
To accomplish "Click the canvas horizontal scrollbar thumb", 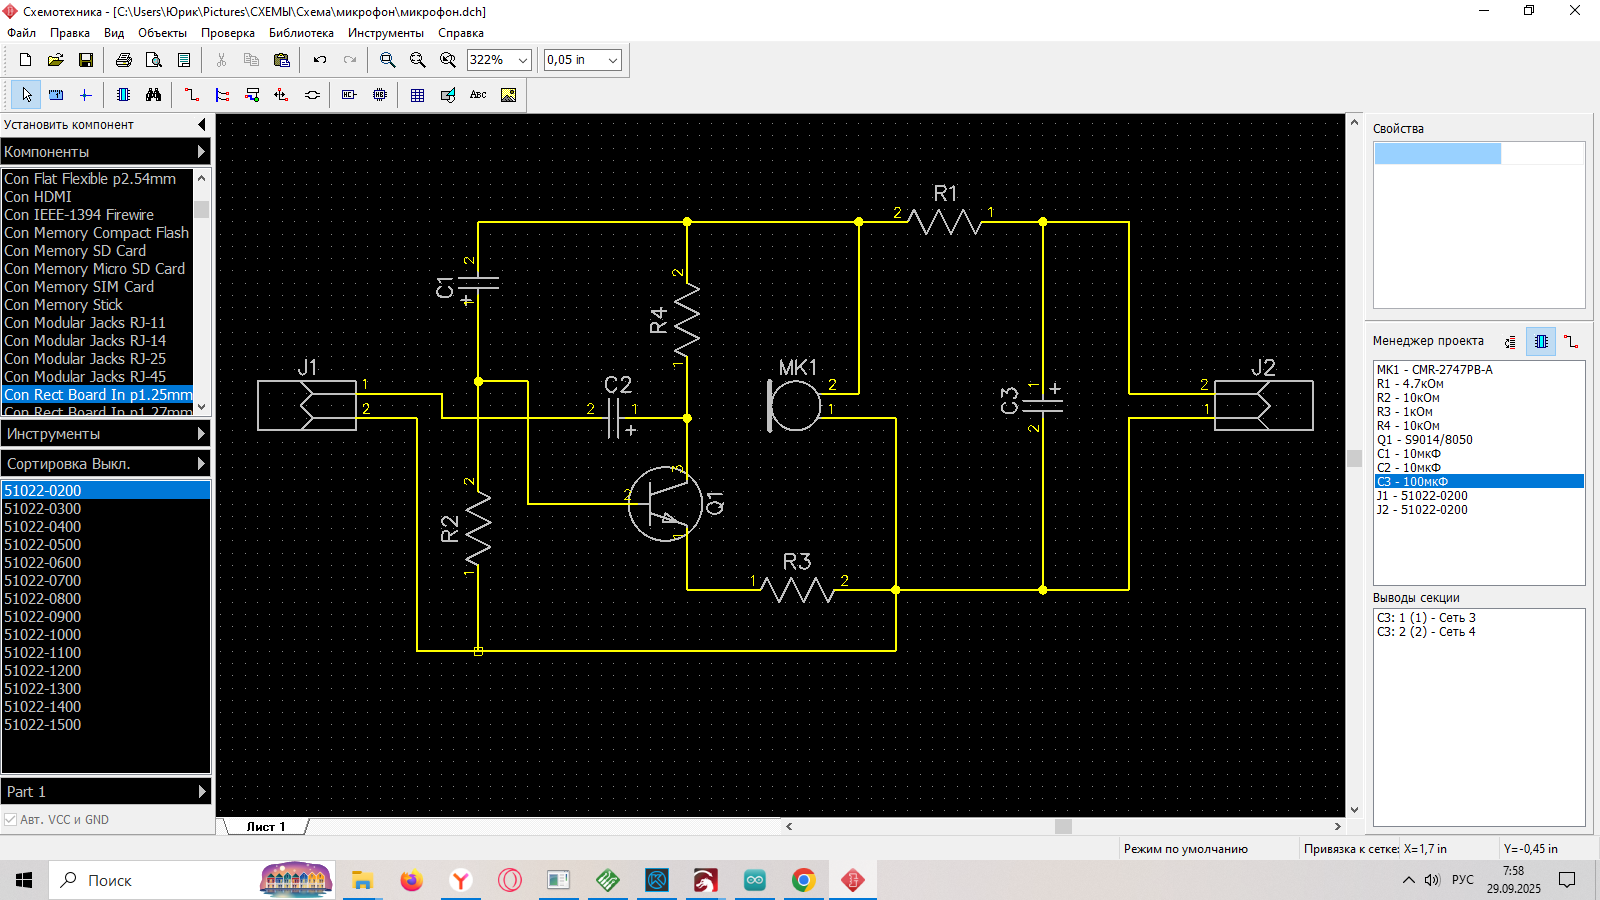I will [1063, 827].
